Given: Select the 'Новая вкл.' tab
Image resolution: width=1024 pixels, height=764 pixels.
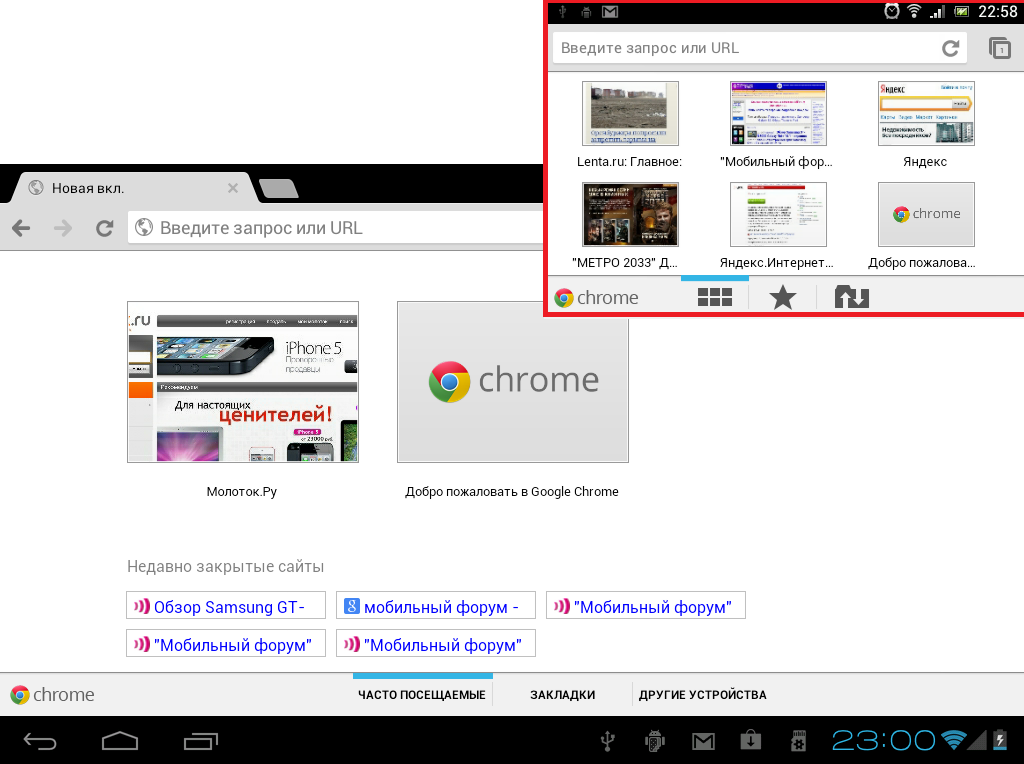Looking at the screenshot, I should (131, 188).
